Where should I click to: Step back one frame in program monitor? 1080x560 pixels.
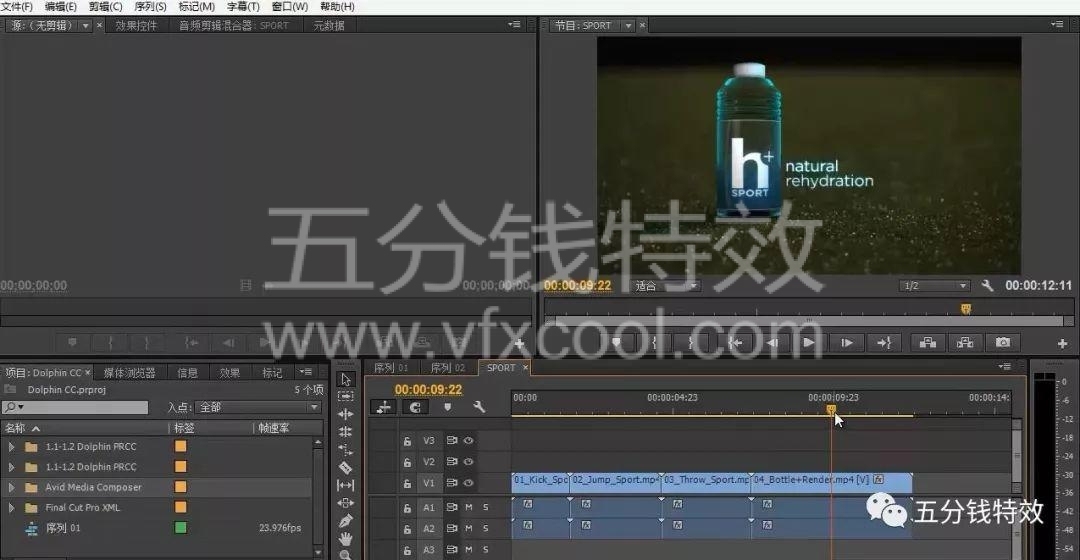(772, 342)
